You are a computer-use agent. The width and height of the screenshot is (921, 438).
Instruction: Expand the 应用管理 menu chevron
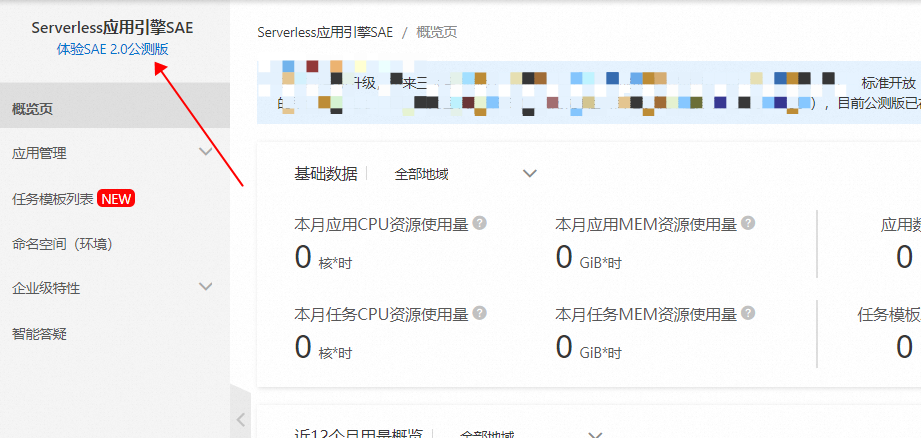206,152
